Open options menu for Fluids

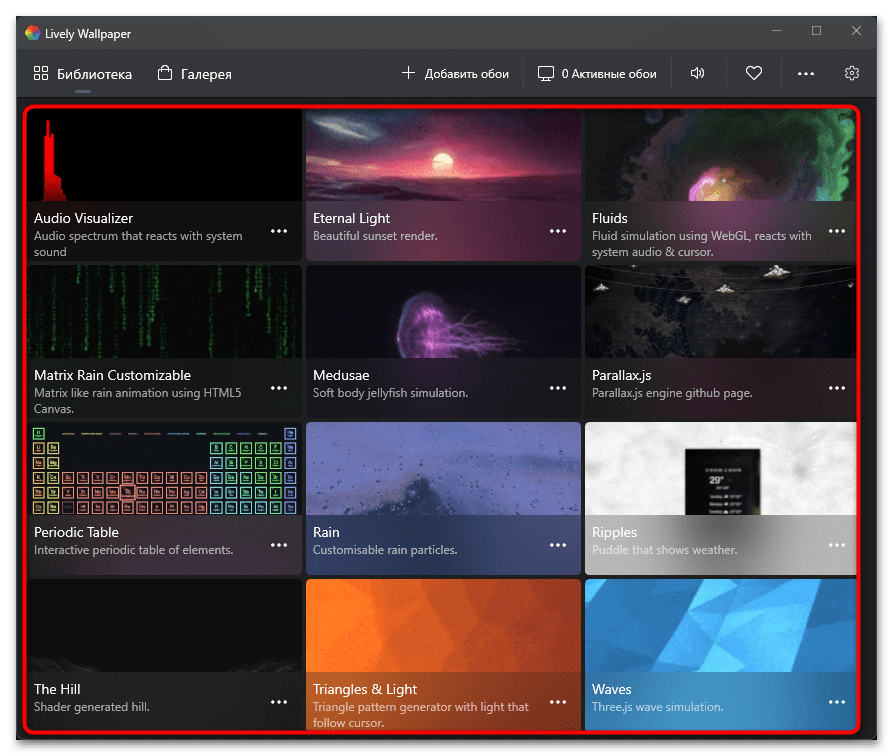tap(837, 231)
